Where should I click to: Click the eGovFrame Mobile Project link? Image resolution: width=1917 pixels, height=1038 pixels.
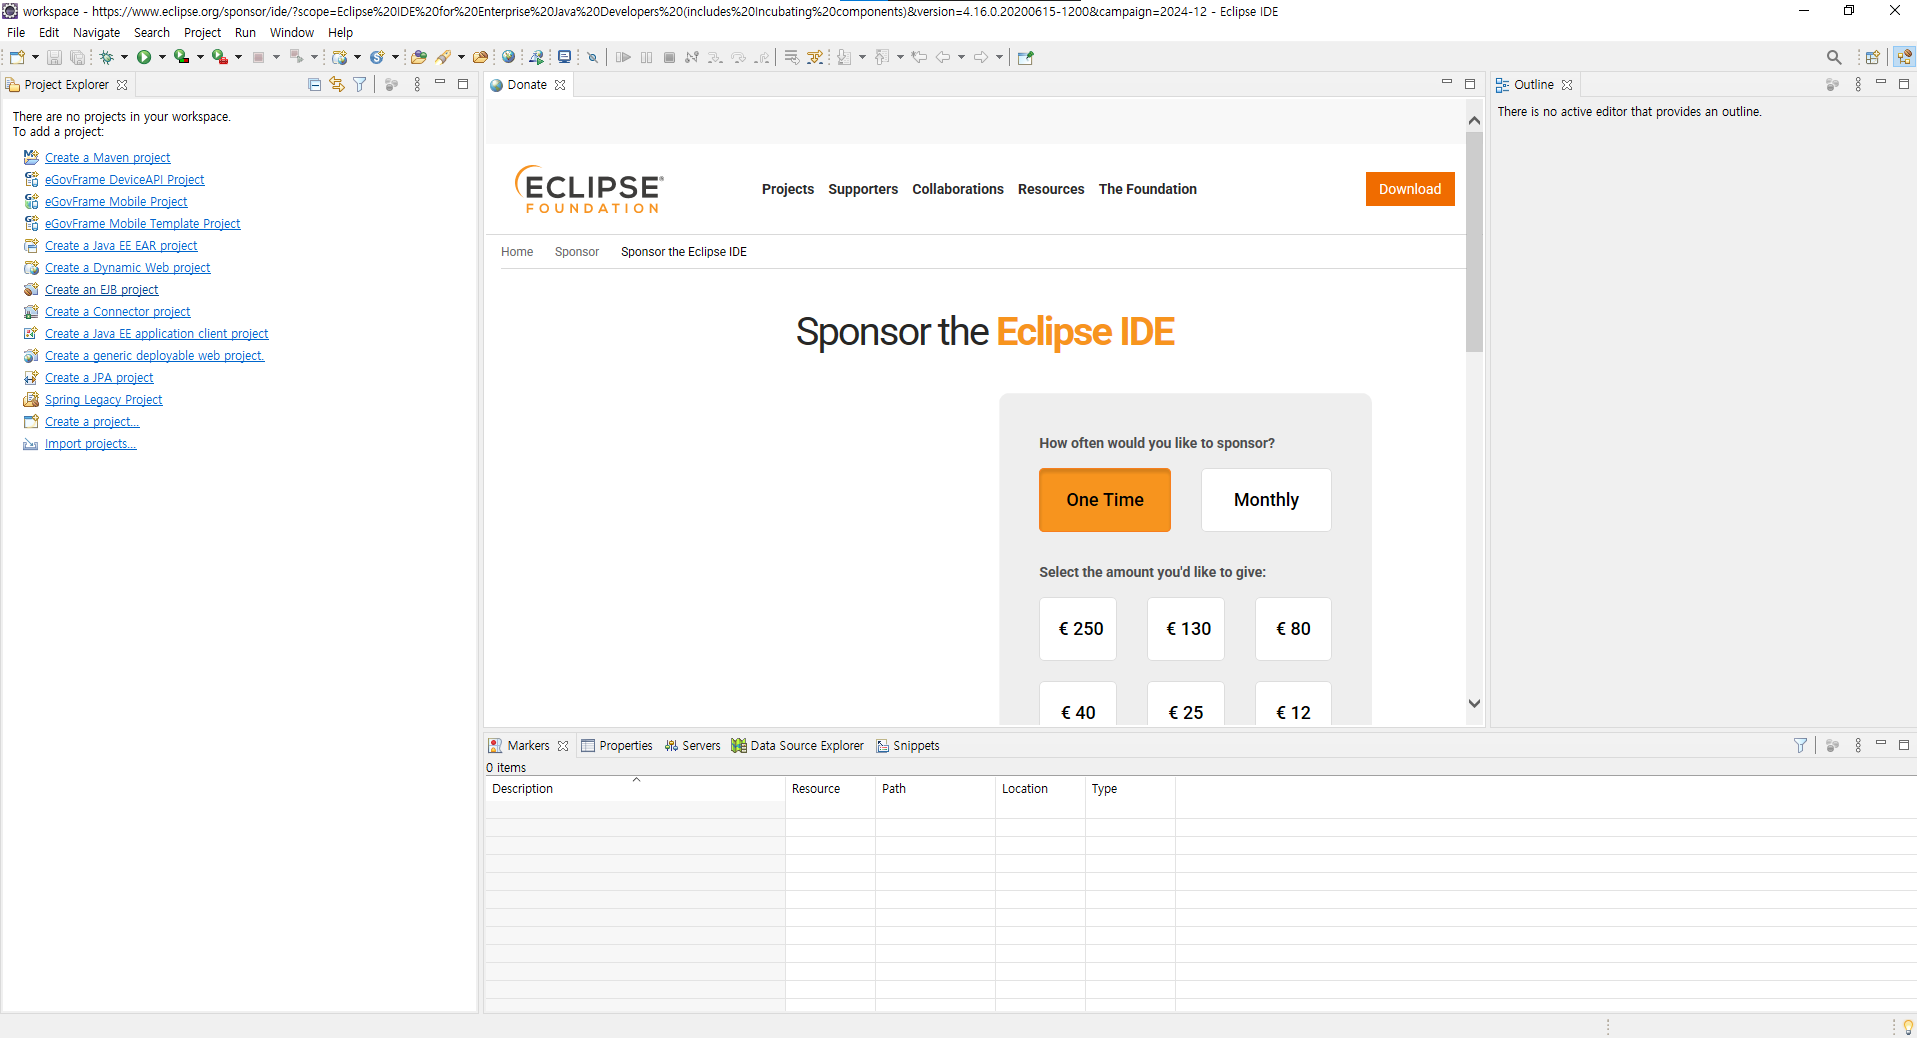(x=116, y=202)
